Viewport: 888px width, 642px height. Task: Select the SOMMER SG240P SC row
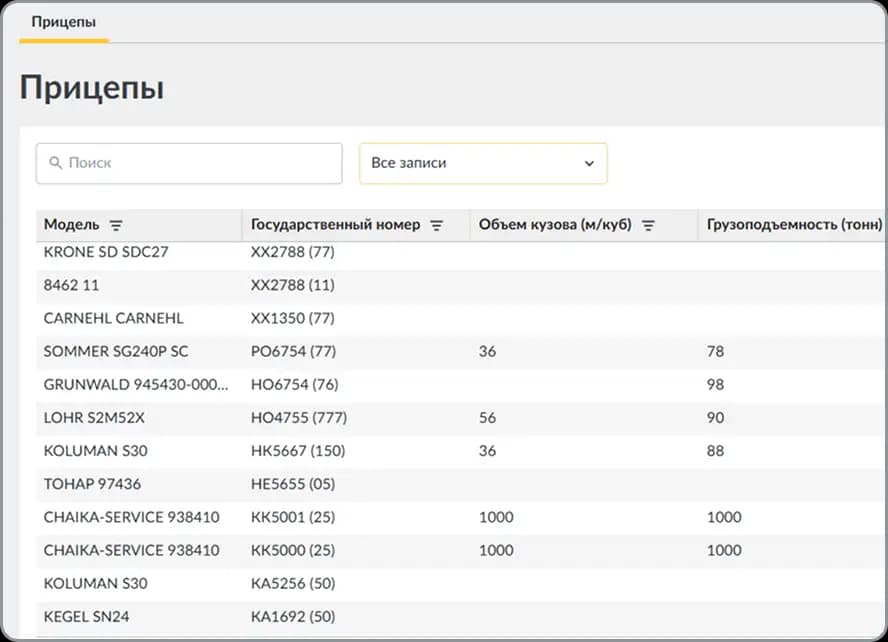click(462, 352)
